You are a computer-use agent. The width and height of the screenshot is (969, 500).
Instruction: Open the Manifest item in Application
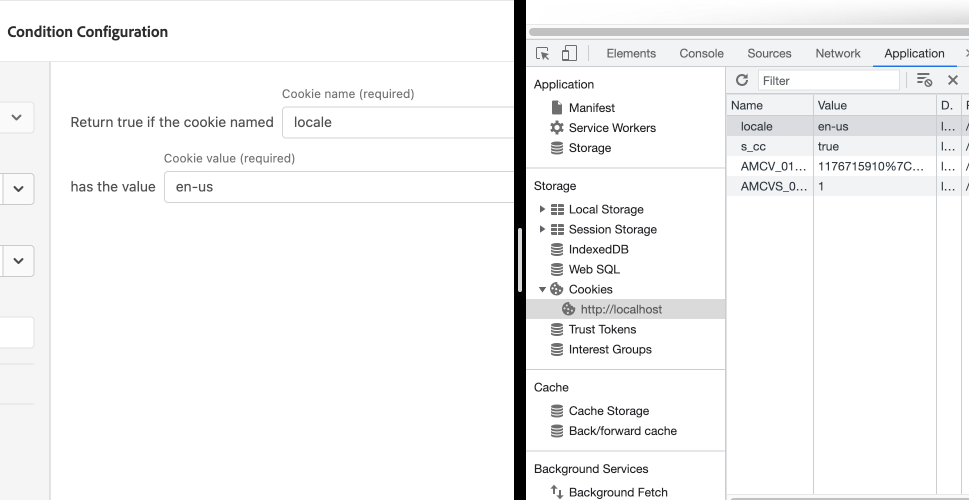(x=591, y=108)
